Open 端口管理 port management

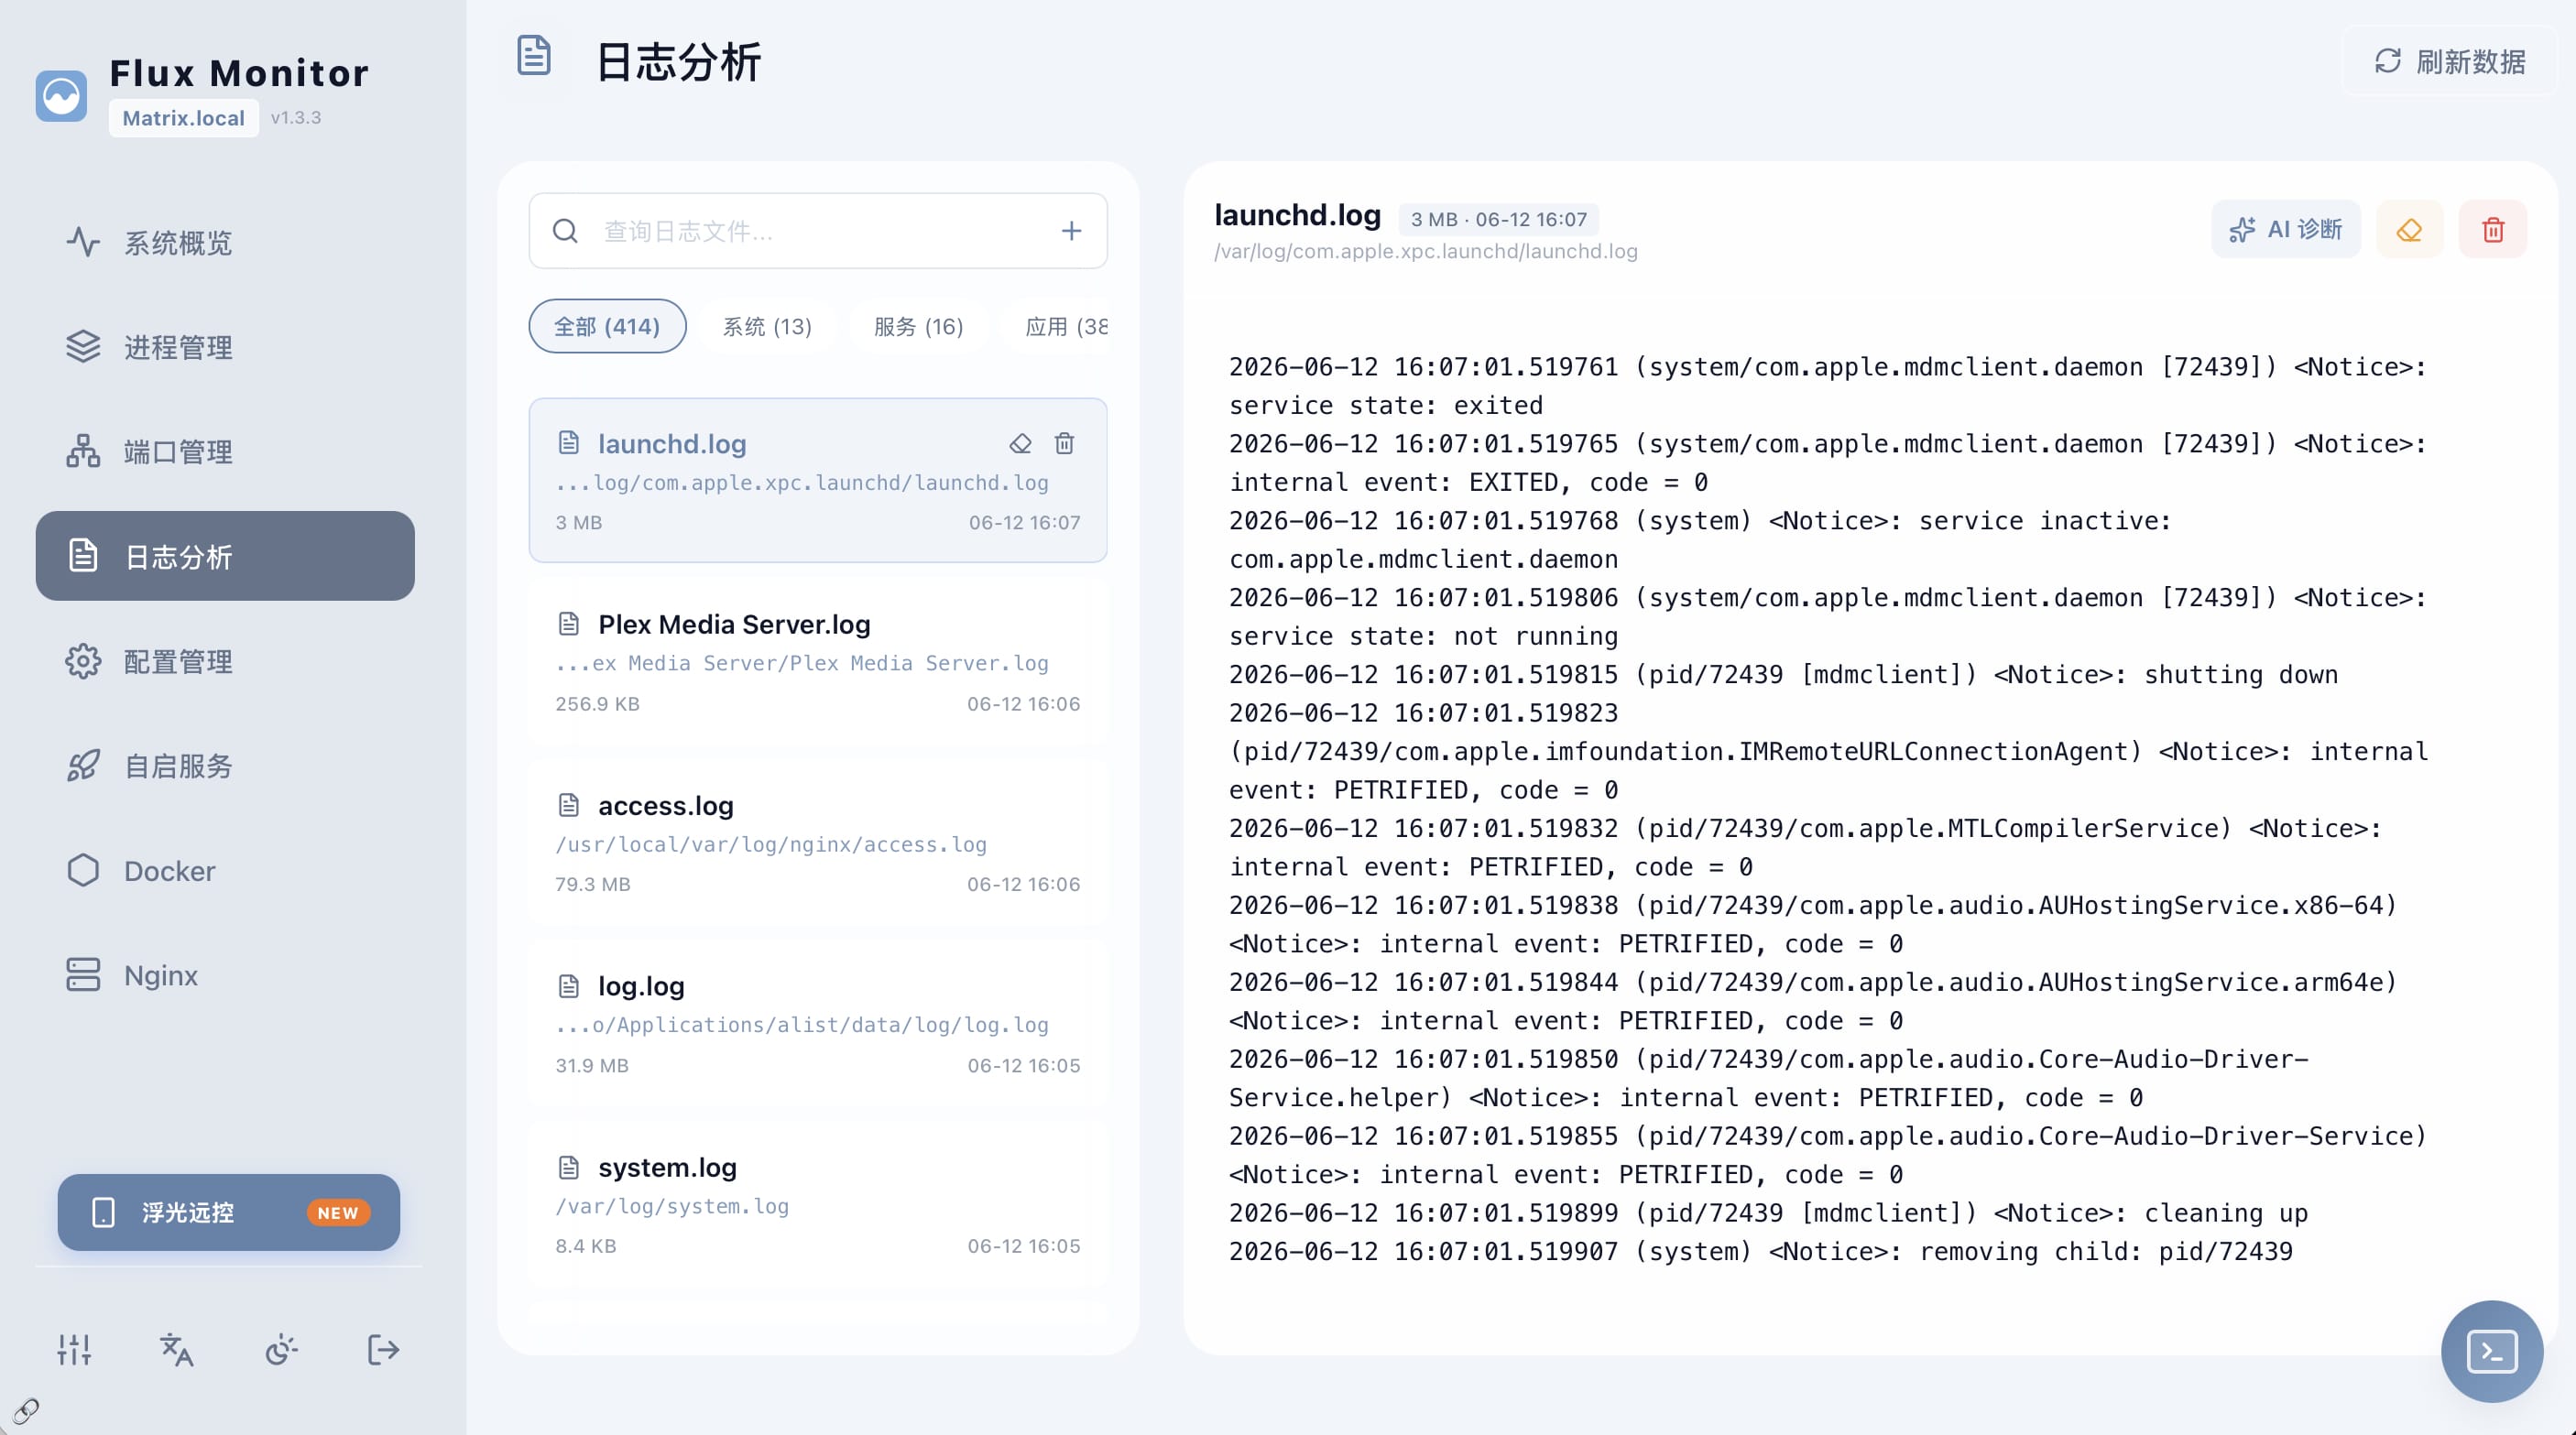(225, 451)
